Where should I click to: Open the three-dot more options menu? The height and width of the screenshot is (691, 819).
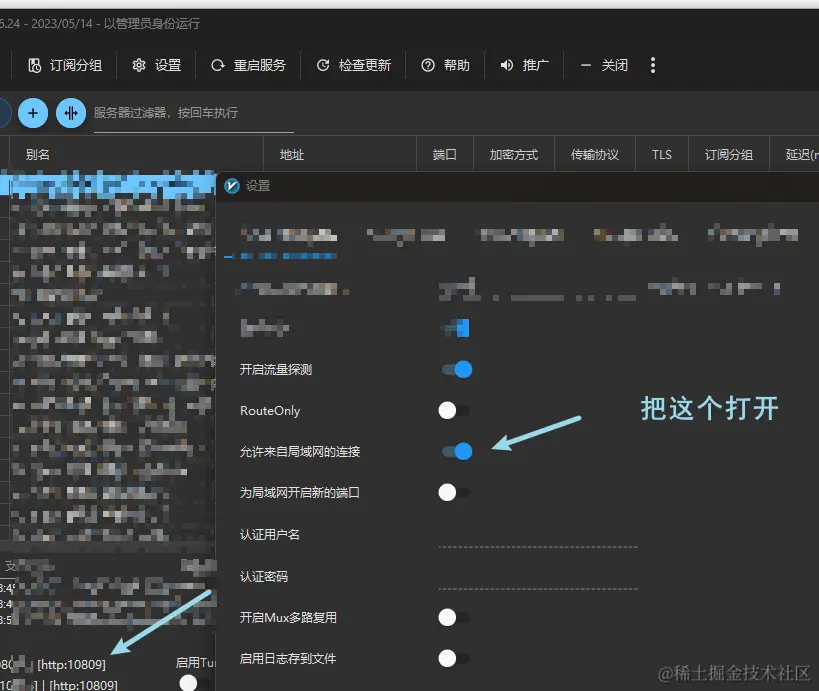[x=652, y=65]
